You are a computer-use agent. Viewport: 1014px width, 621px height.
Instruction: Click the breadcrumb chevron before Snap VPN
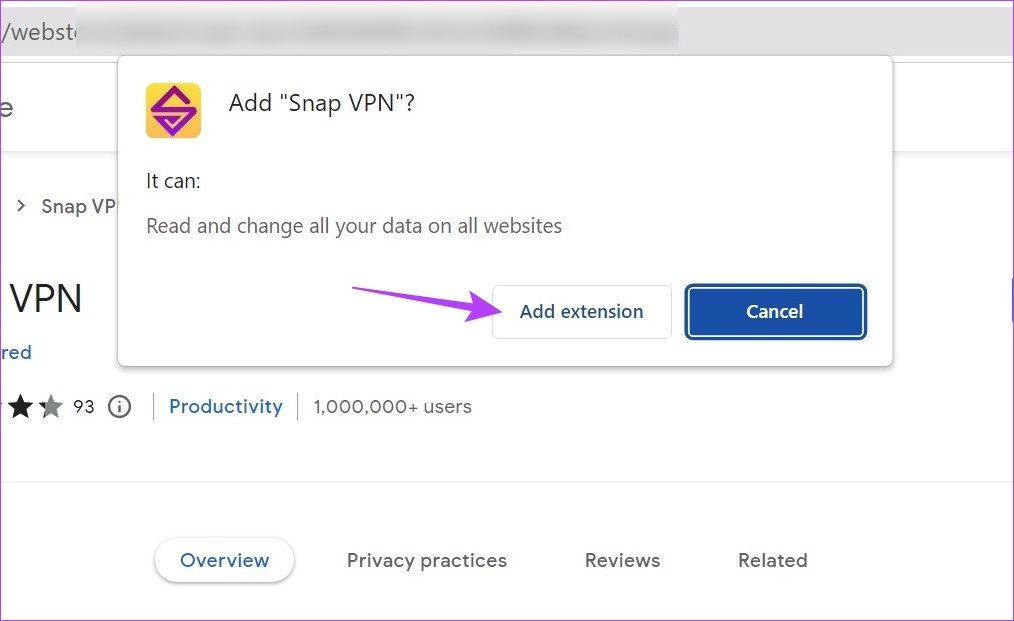[19, 206]
